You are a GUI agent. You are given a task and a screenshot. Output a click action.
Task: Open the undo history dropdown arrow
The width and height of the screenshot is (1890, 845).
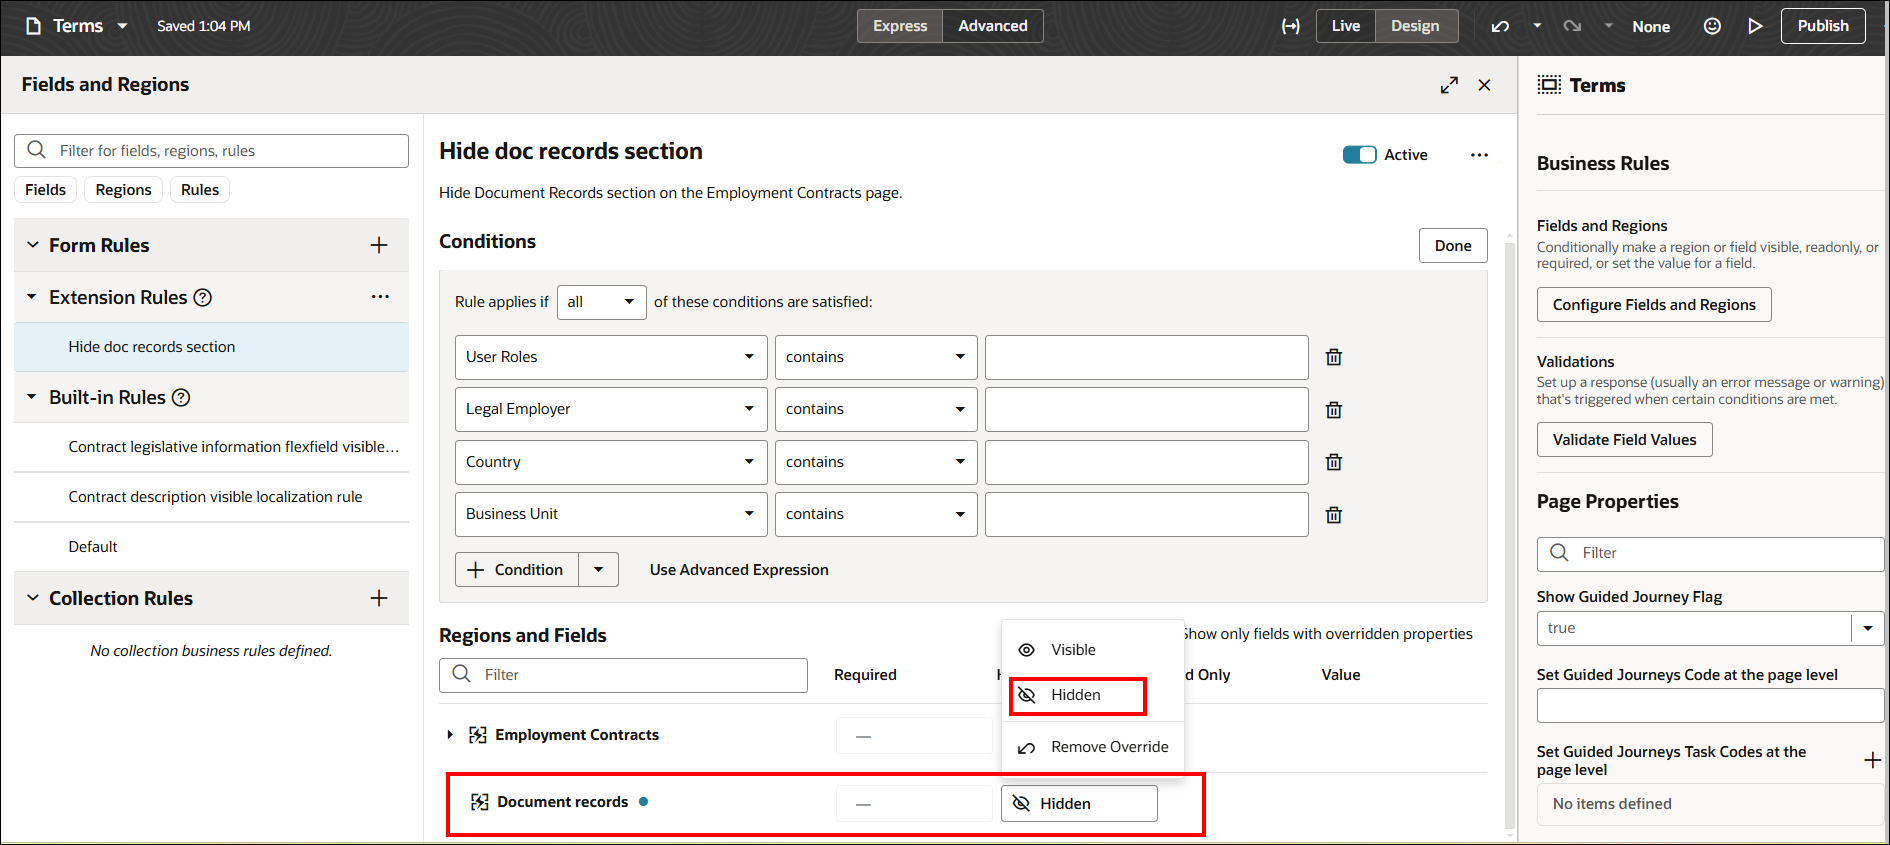[1537, 26]
